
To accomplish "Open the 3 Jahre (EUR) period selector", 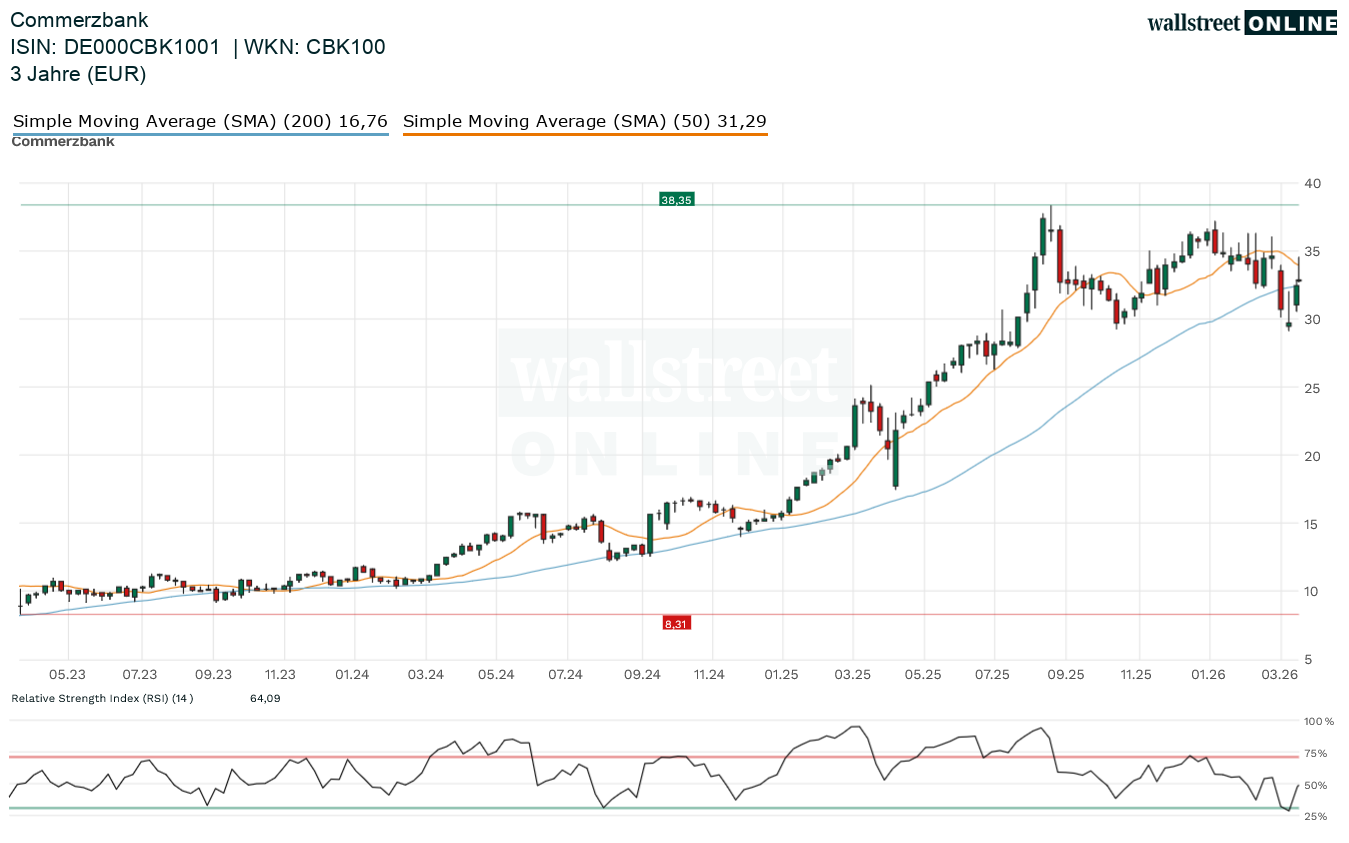I will click(x=78, y=73).
